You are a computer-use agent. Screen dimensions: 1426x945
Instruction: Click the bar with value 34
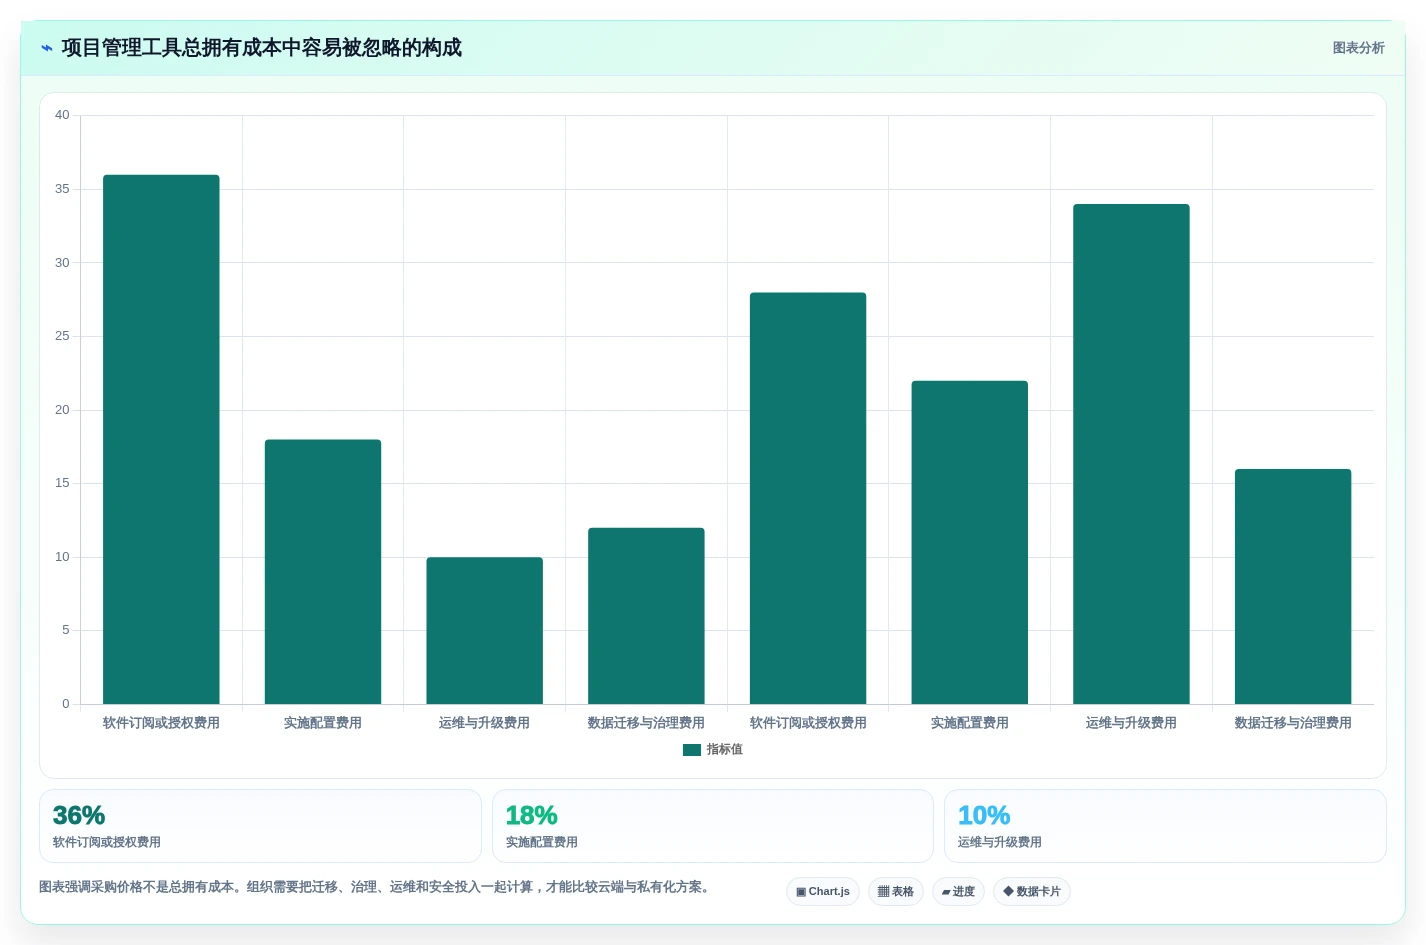pyautogui.click(x=1131, y=454)
